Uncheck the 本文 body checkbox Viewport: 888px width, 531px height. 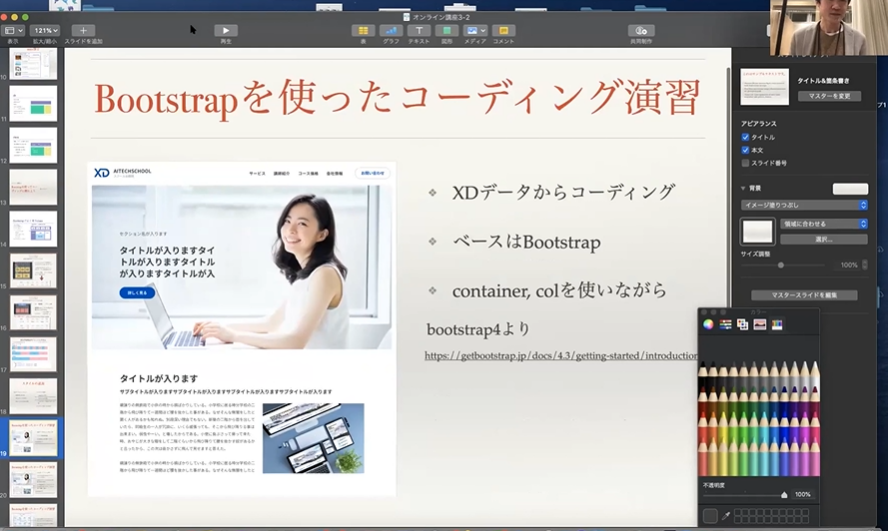[745, 150]
